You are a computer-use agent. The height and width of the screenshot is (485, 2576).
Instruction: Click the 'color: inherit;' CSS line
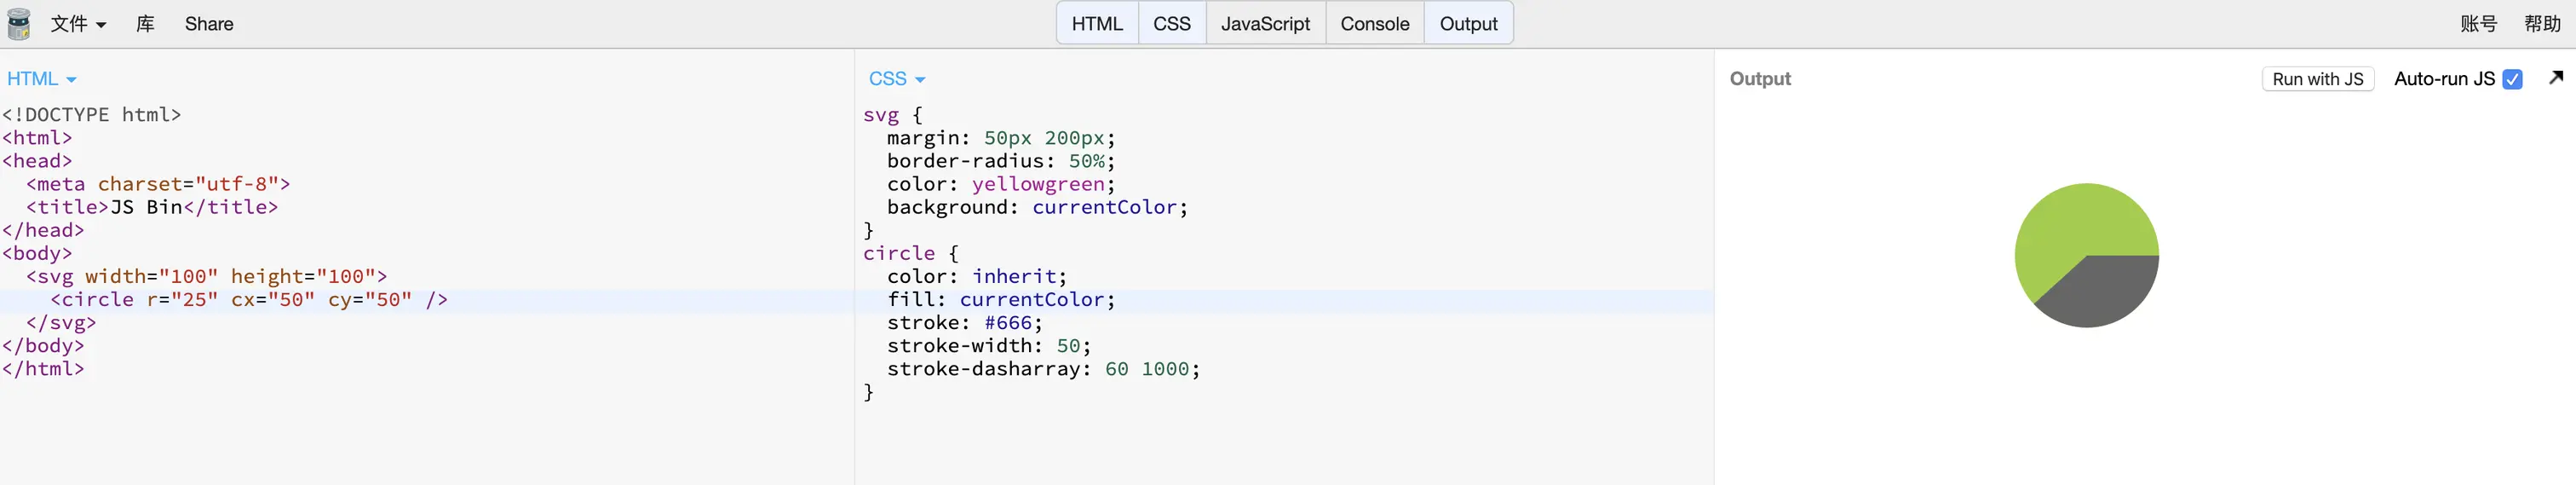977,277
